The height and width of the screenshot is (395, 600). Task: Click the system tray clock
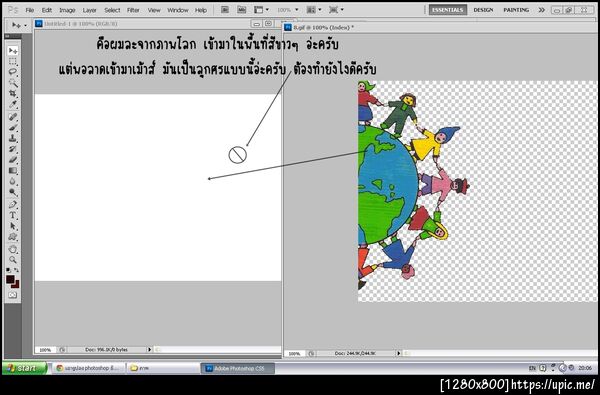click(585, 368)
